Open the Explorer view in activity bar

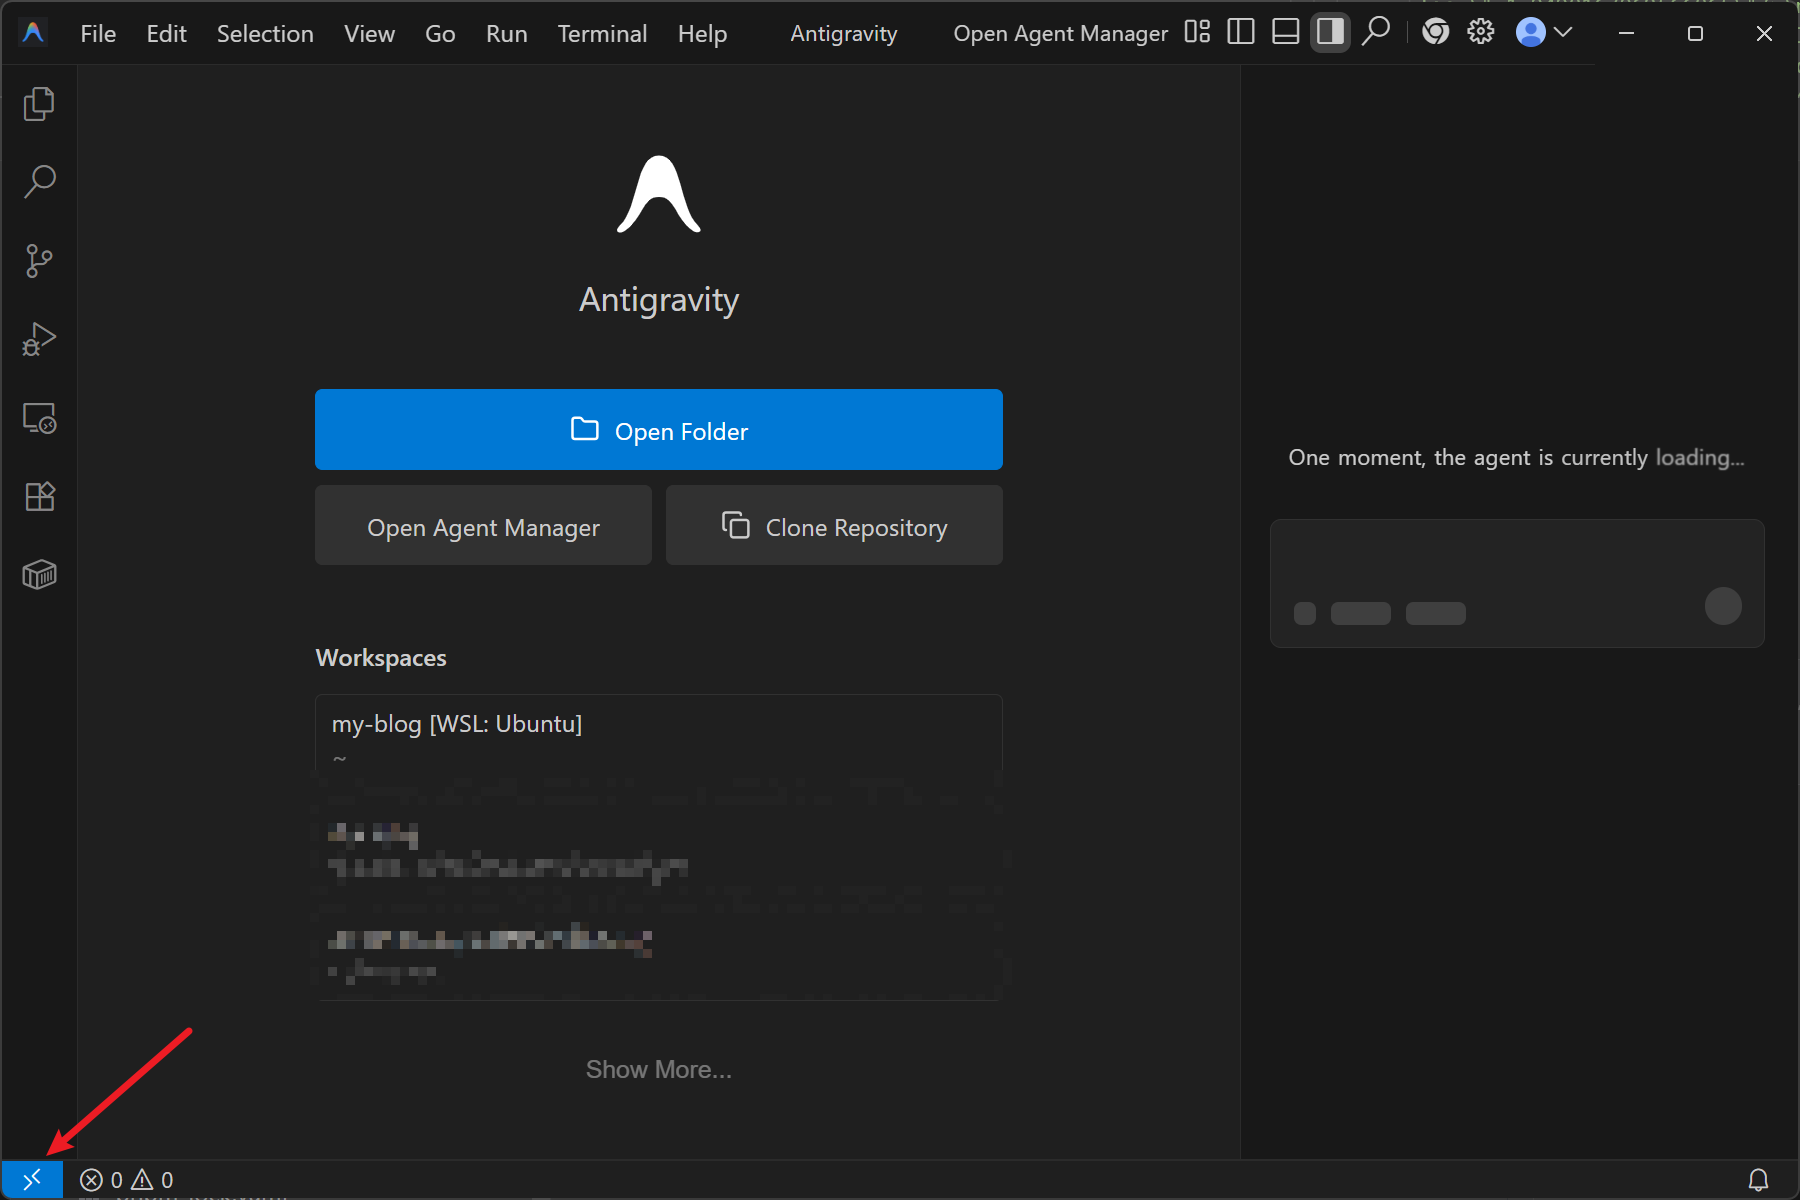click(x=39, y=104)
